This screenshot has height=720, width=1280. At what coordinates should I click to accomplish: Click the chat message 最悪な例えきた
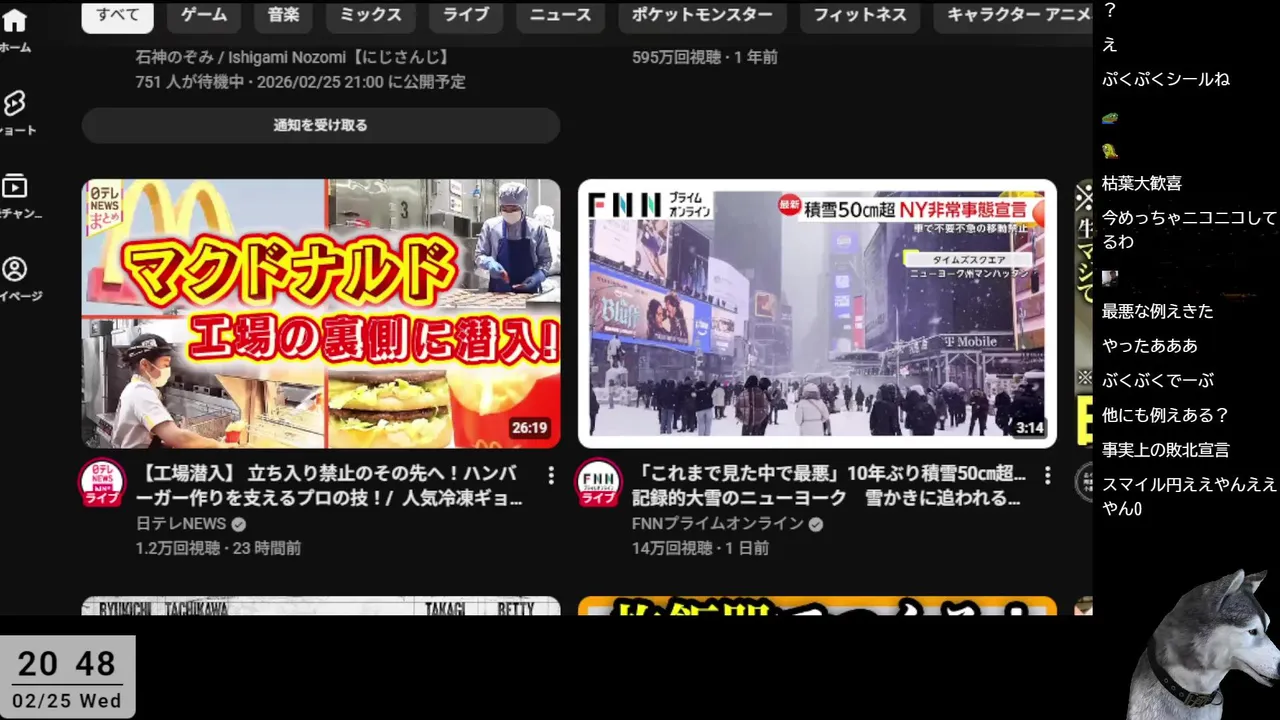coord(1157,311)
